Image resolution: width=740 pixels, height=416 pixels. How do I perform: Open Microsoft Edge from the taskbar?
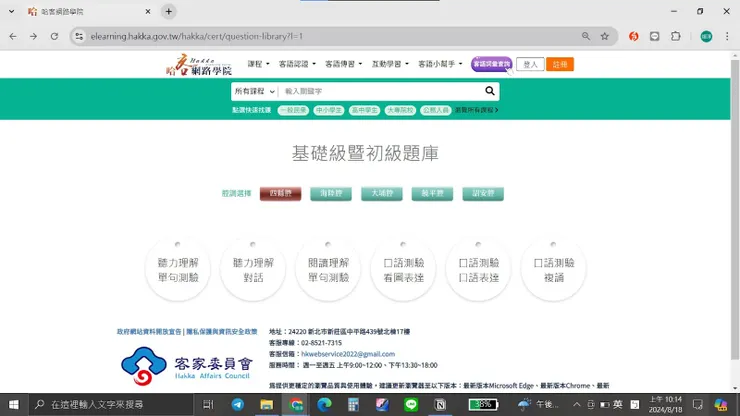click(x=324, y=405)
